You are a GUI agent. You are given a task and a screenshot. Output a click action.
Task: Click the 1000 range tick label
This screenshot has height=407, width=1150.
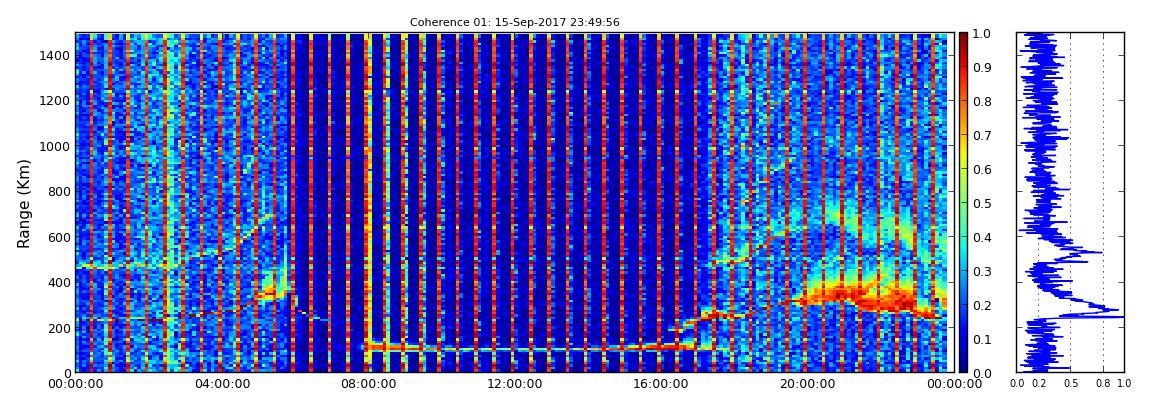[56, 146]
